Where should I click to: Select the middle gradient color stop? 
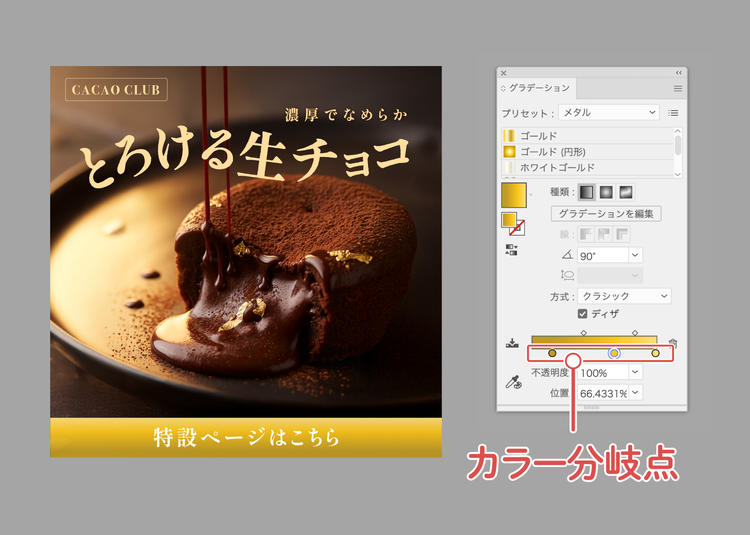click(x=614, y=353)
